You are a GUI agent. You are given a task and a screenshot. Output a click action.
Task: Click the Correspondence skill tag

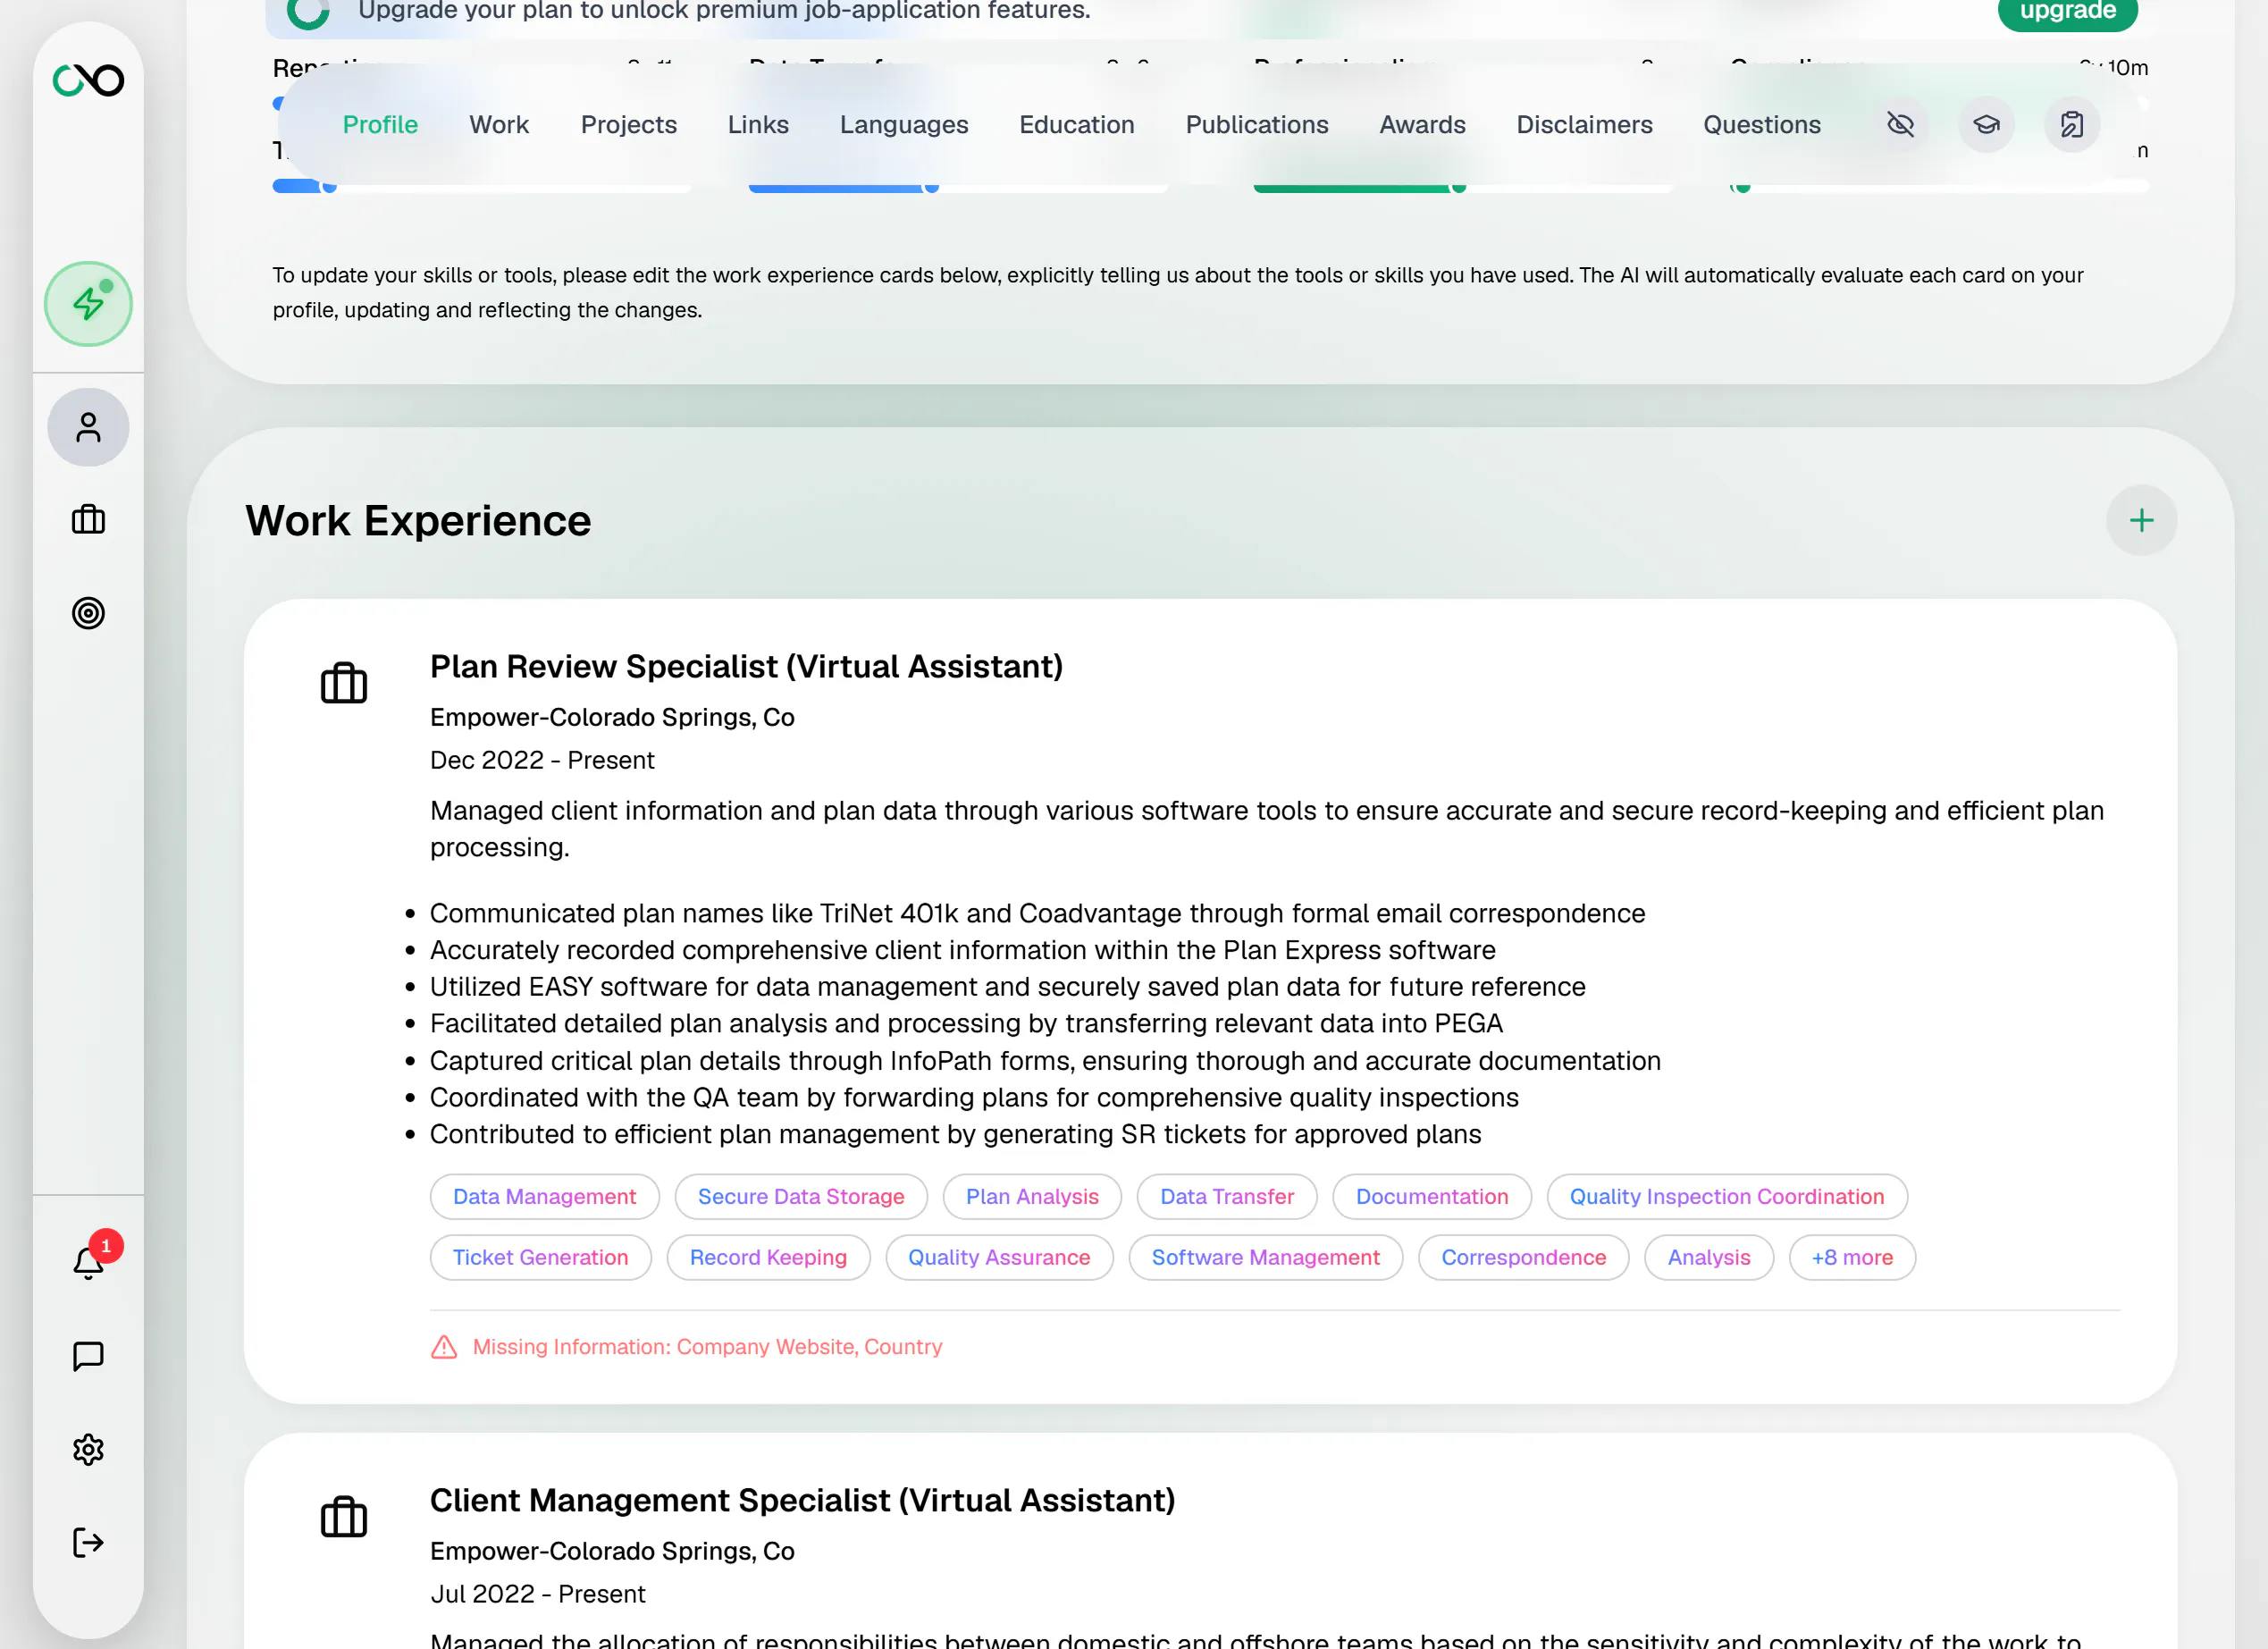click(x=1524, y=1258)
